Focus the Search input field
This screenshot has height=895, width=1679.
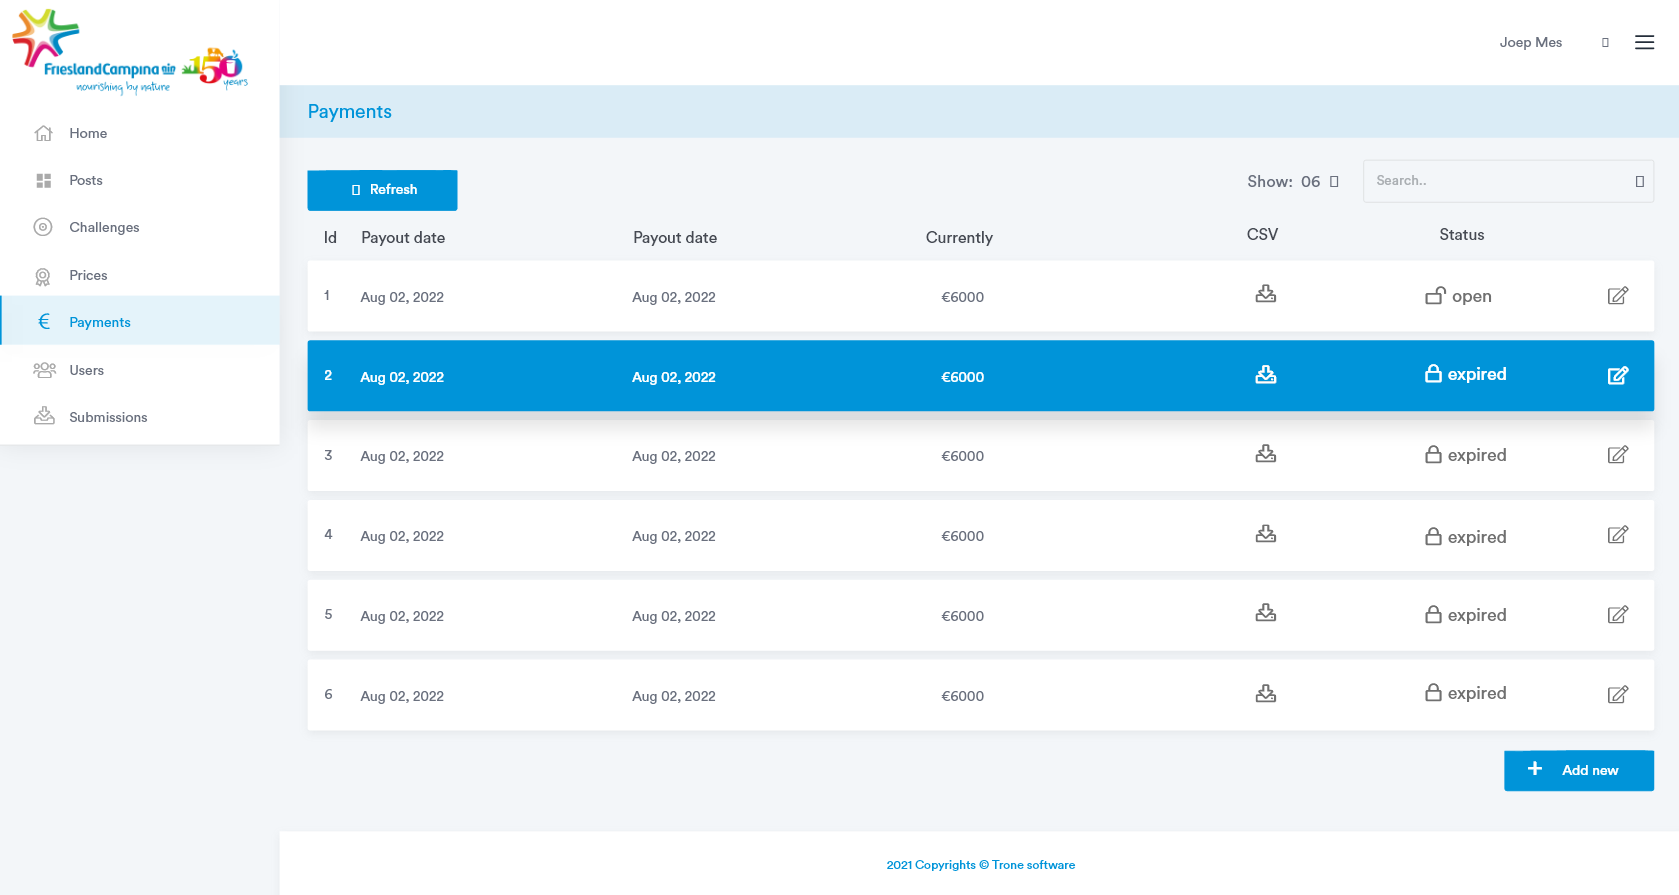tap(1497, 181)
